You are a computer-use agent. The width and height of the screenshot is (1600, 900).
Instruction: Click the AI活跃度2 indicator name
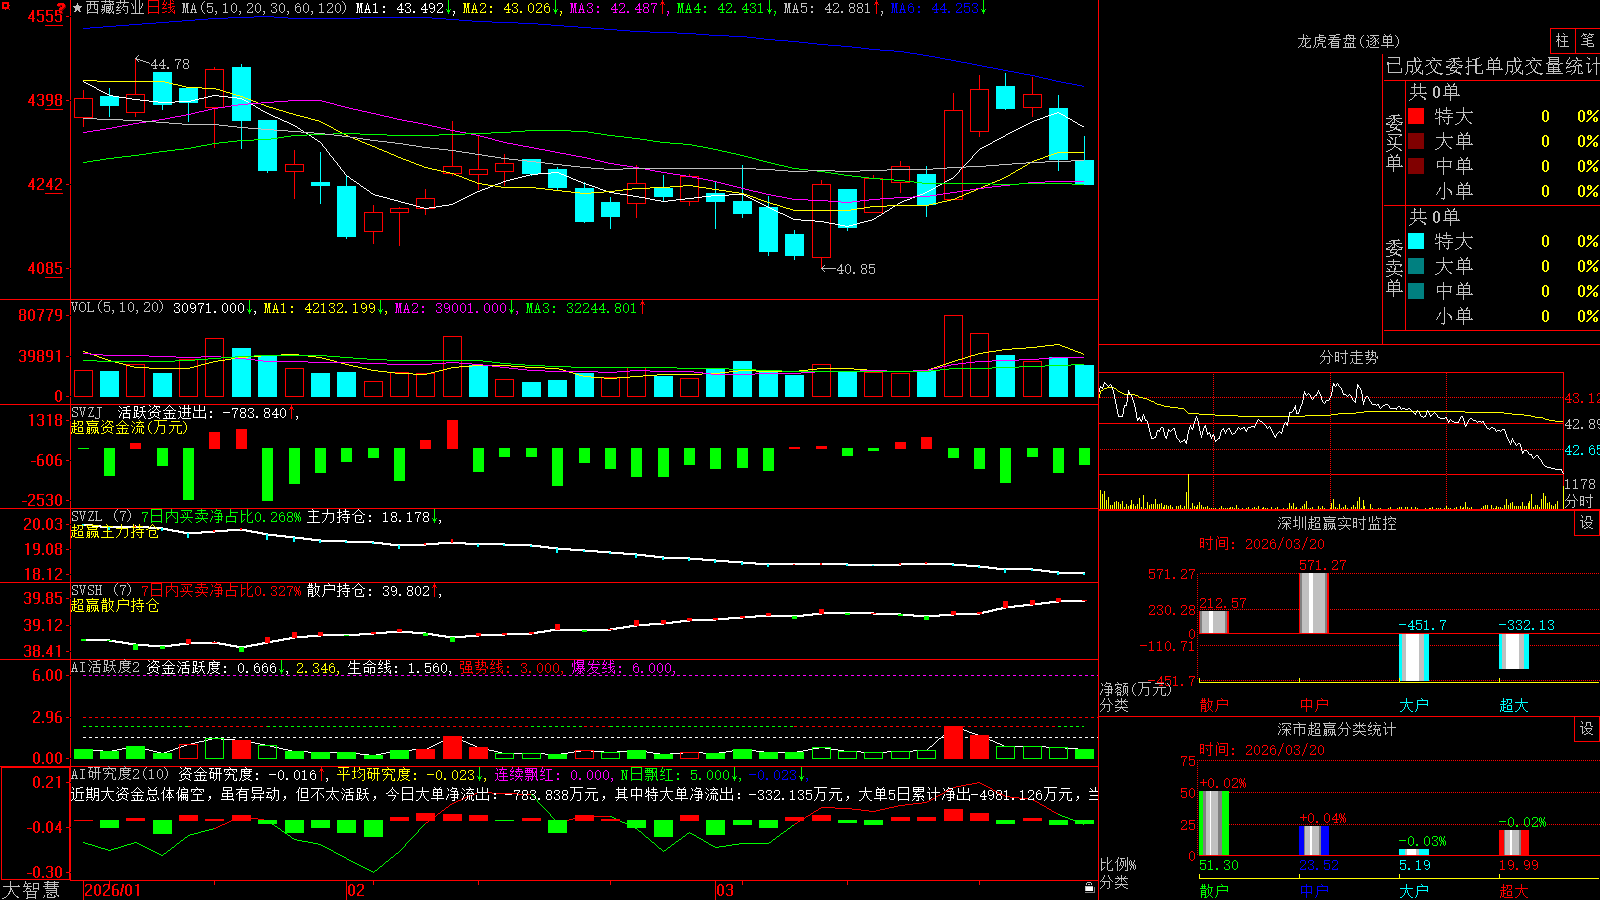(106, 668)
